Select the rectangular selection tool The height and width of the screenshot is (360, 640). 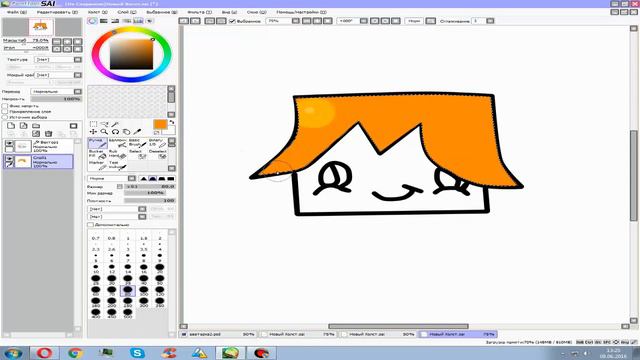pos(93,124)
